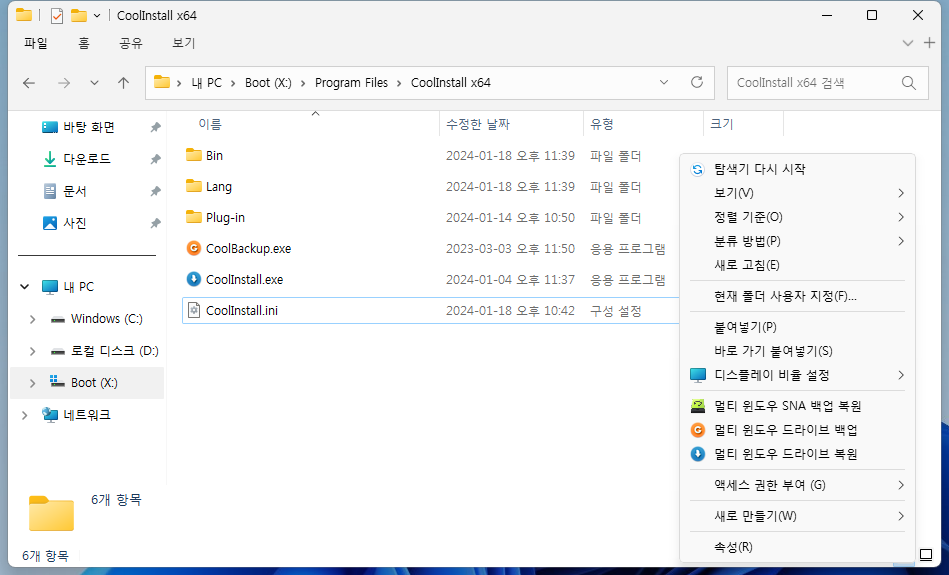Open the 보기(V) submenu
The width and height of the screenshot is (949, 575).
click(797, 193)
